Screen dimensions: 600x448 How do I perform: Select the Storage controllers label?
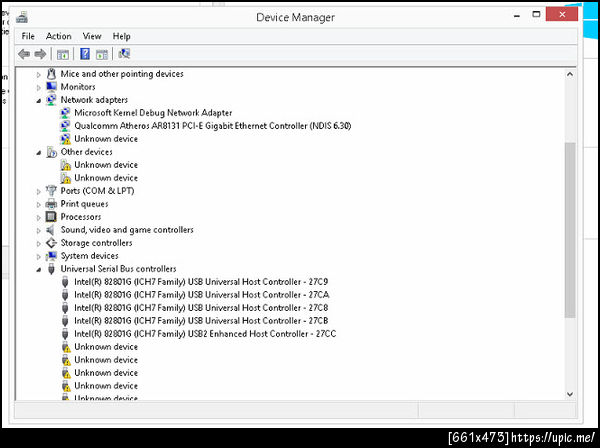[96, 243]
